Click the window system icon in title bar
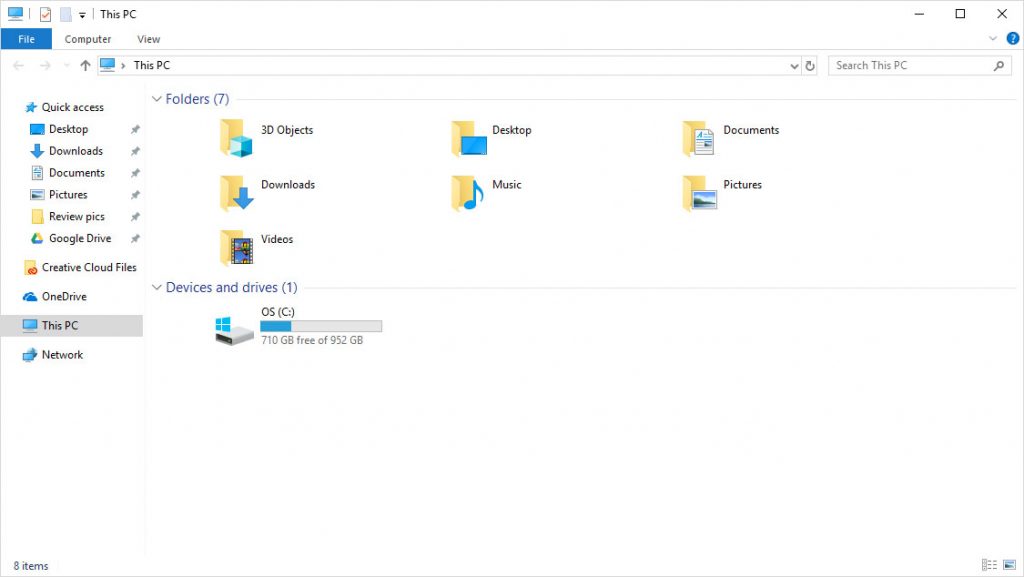This screenshot has width=1024, height=577. click(15, 14)
